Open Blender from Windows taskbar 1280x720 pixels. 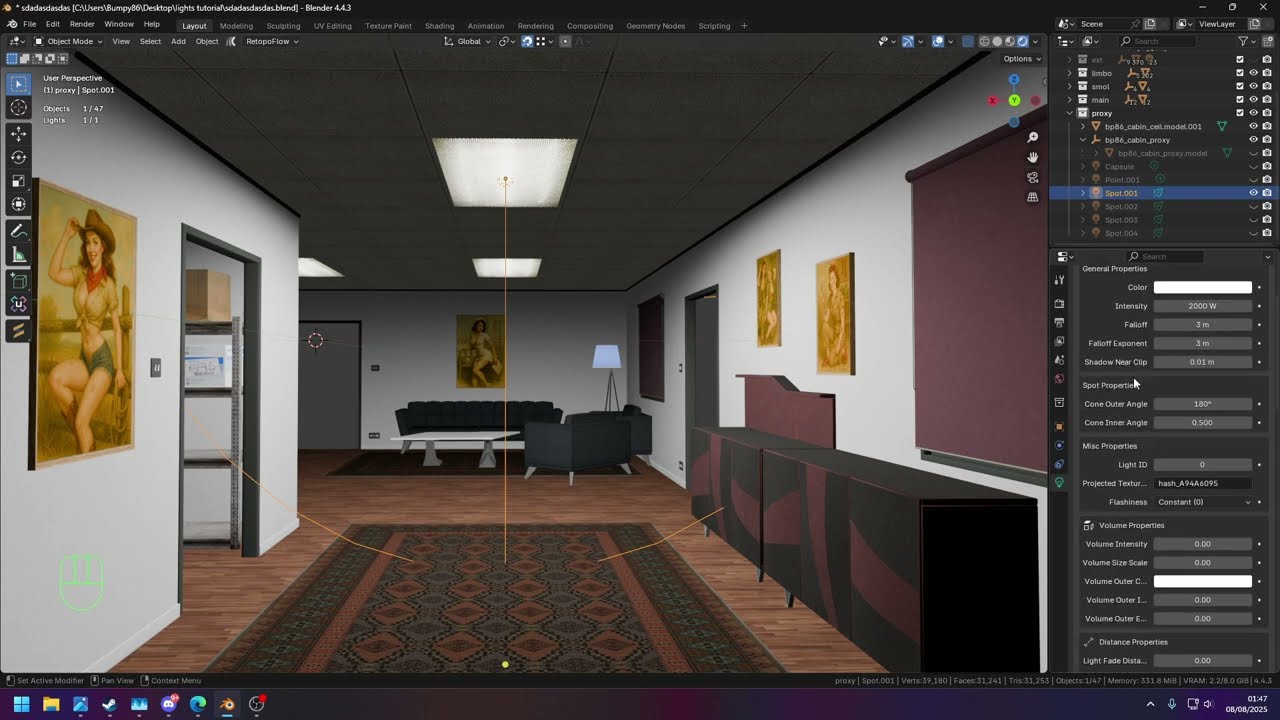(x=227, y=704)
